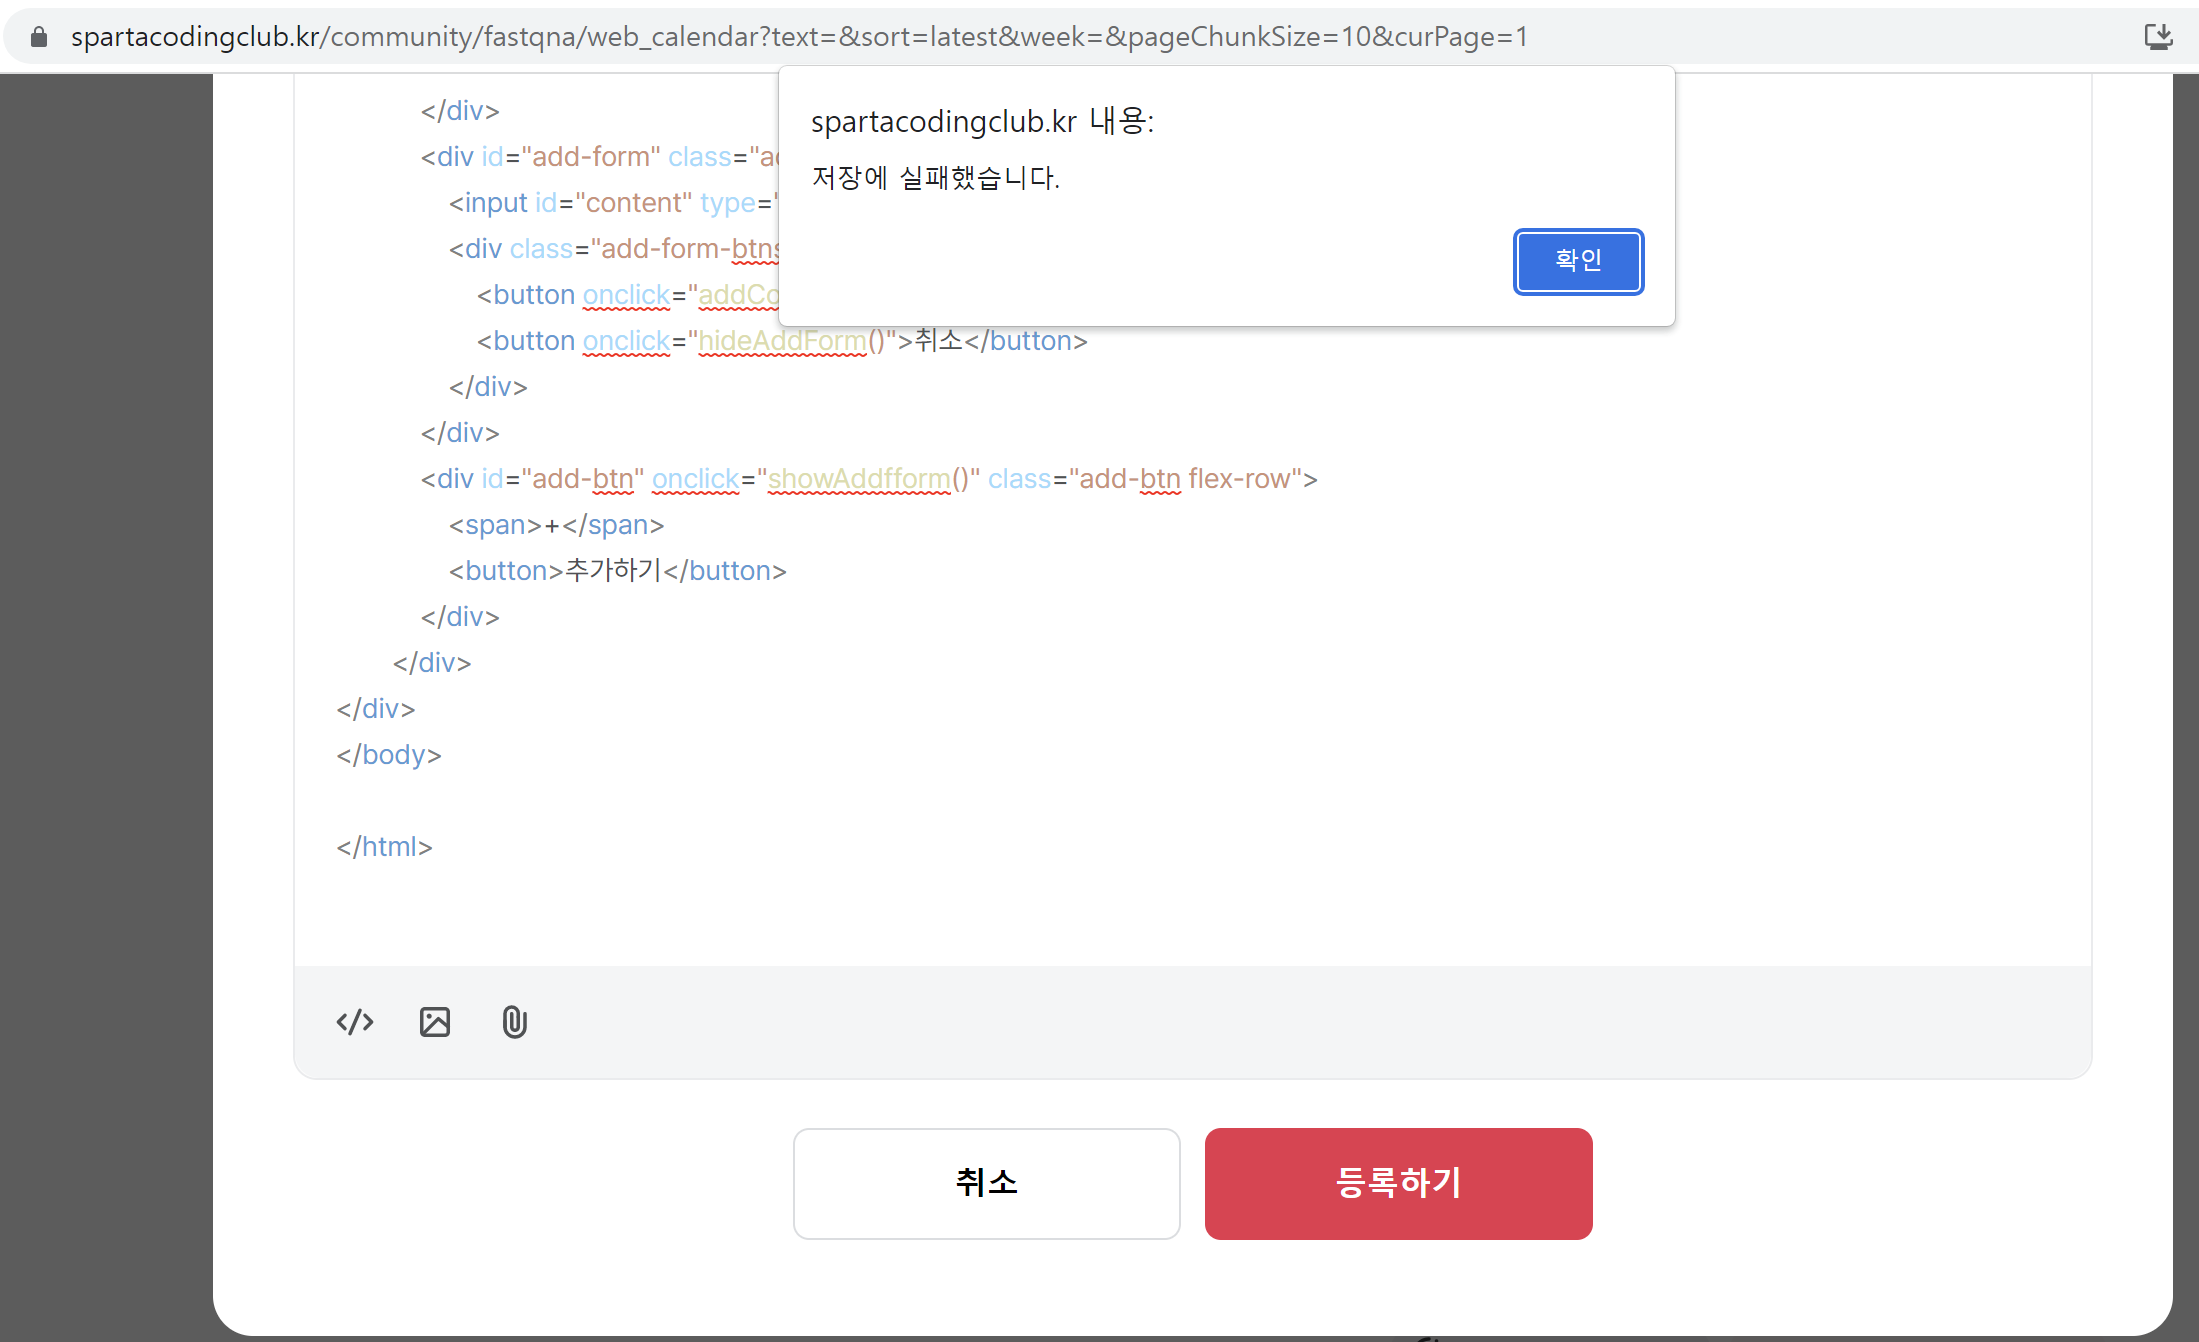Click the 등록하기 submit button
This screenshot has height=1342, width=2199.
click(x=1398, y=1183)
